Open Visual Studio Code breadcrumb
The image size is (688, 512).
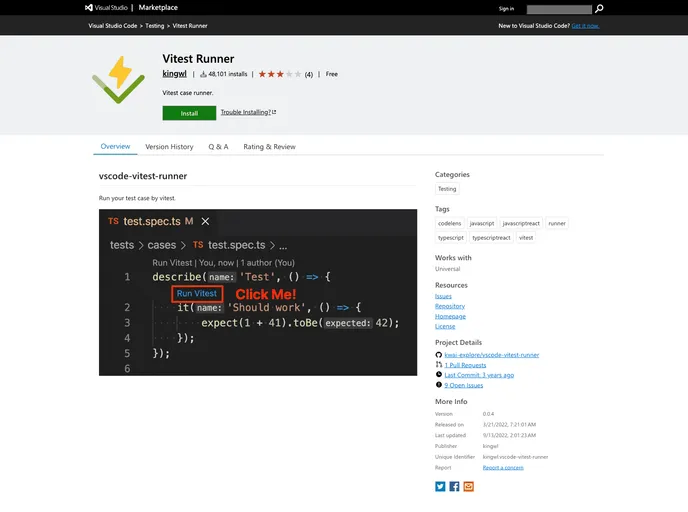pyautogui.click(x=113, y=26)
